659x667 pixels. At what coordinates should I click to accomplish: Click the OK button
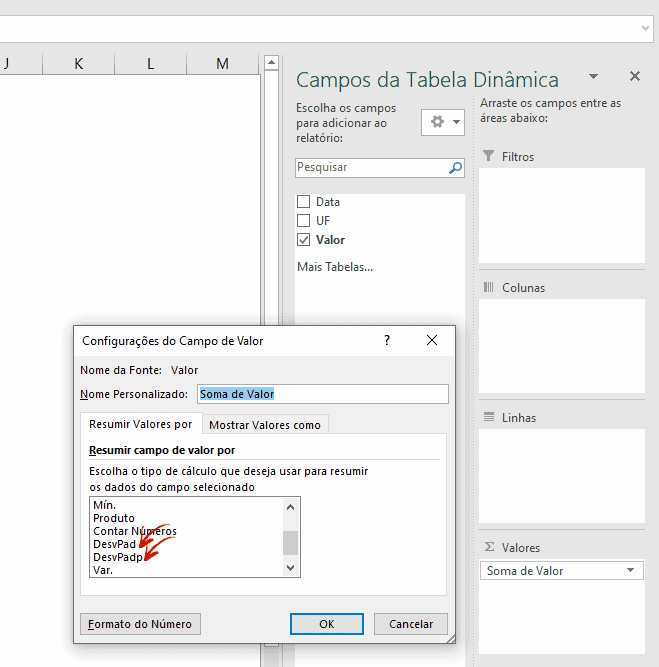327,624
